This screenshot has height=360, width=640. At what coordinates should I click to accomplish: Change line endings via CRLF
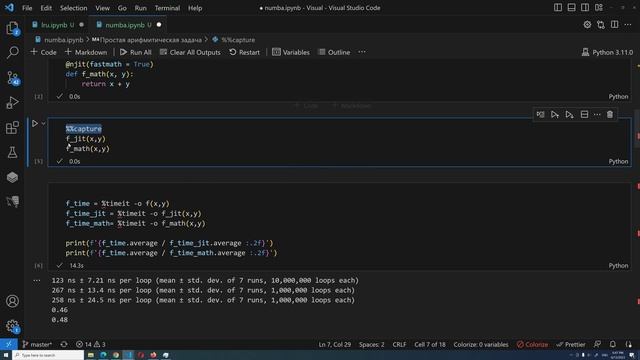click(399, 344)
